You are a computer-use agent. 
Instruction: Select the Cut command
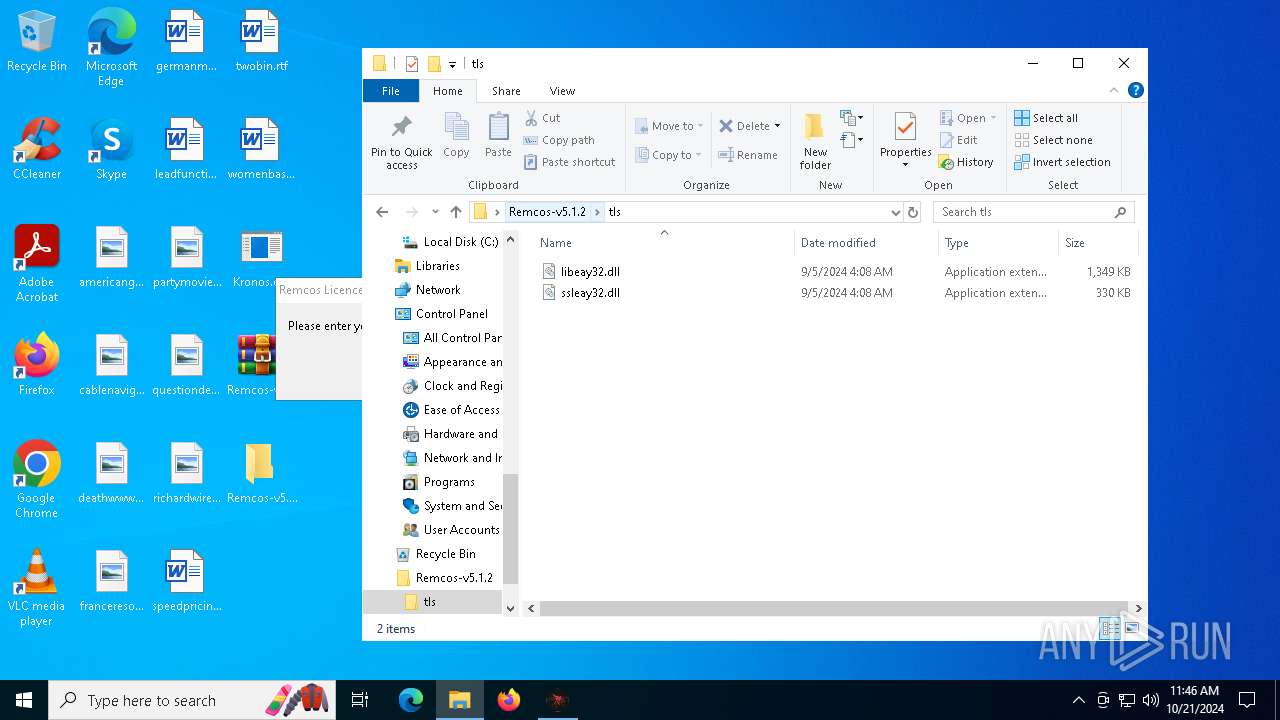coord(542,118)
